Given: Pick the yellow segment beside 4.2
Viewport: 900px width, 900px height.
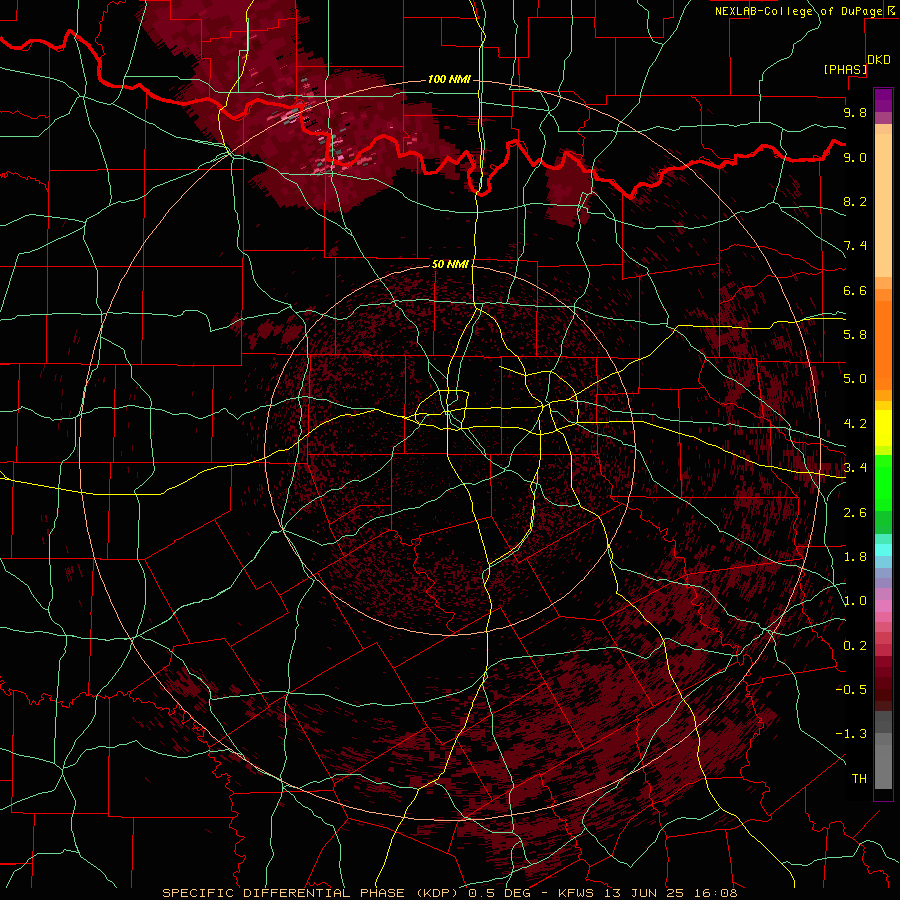Looking at the screenshot, I should click(x=883, y=428).
